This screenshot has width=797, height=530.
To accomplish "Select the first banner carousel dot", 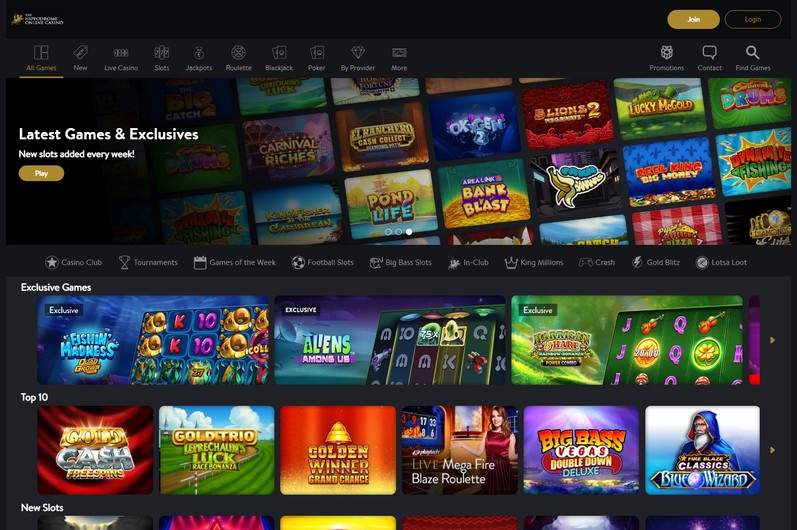I will pyautogui.click(x=388, y=232).
